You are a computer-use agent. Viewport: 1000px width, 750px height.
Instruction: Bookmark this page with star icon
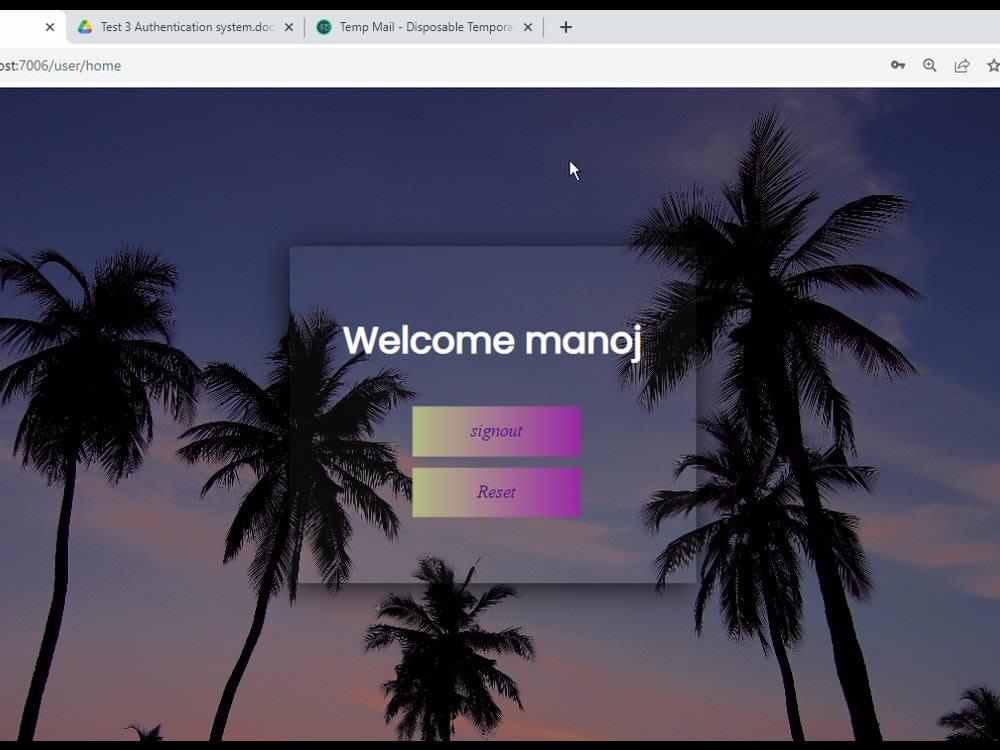tap(993, 65)
